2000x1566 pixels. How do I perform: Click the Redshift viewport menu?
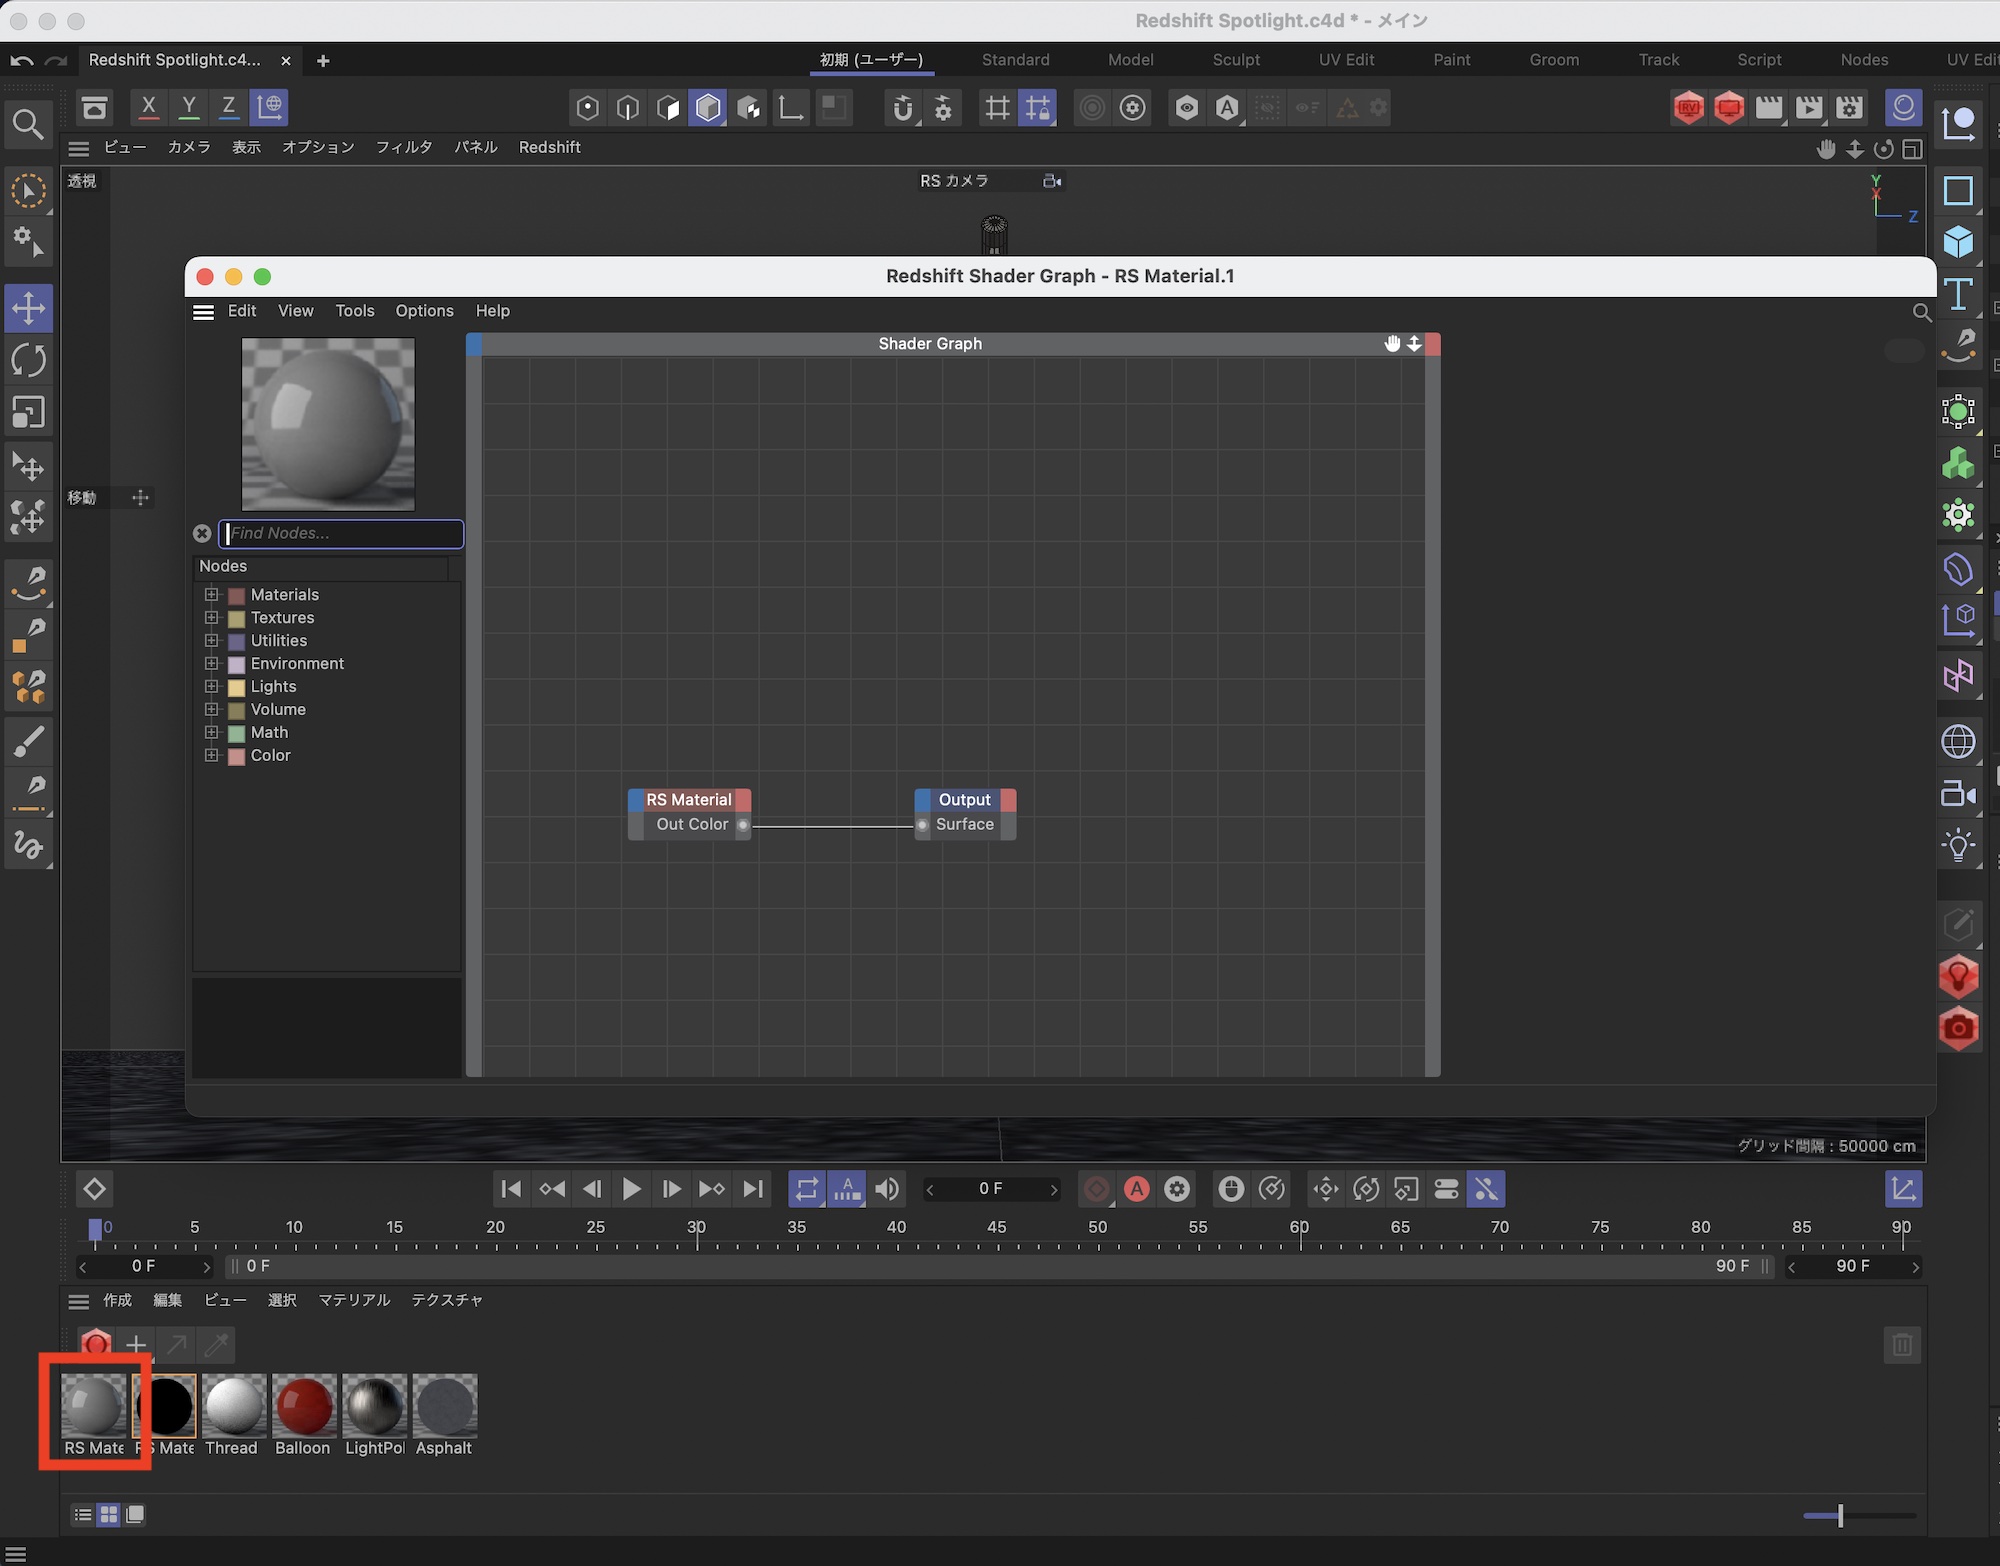pyautogui.click(x=549, y=147)
